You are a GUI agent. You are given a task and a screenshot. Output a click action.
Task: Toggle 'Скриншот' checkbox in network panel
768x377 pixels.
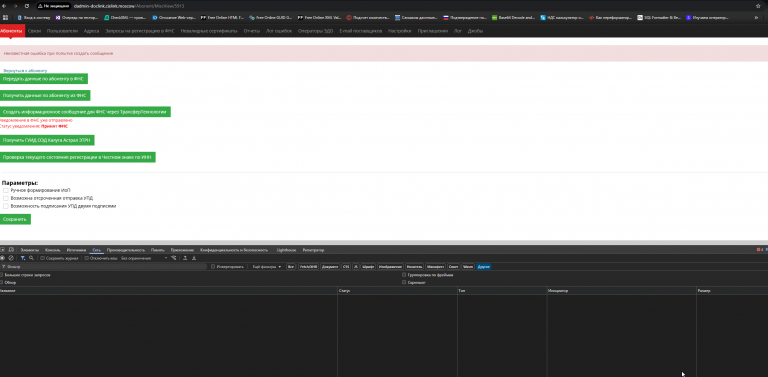pyautogui.click(x=404, y=283)
